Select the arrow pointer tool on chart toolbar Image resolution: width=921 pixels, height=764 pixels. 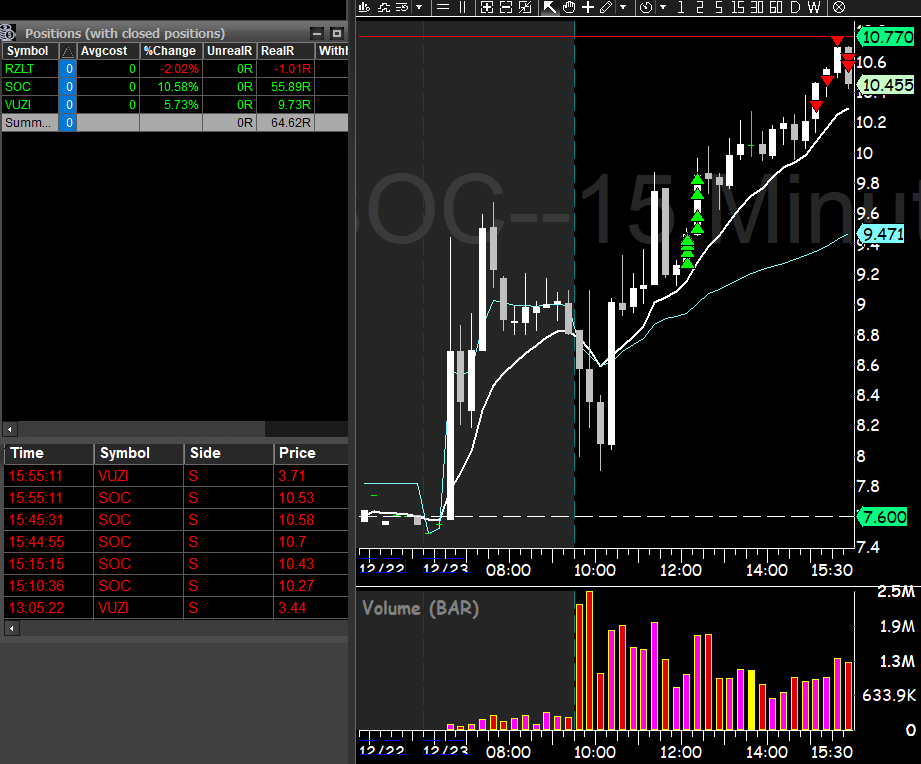(547, 8)
